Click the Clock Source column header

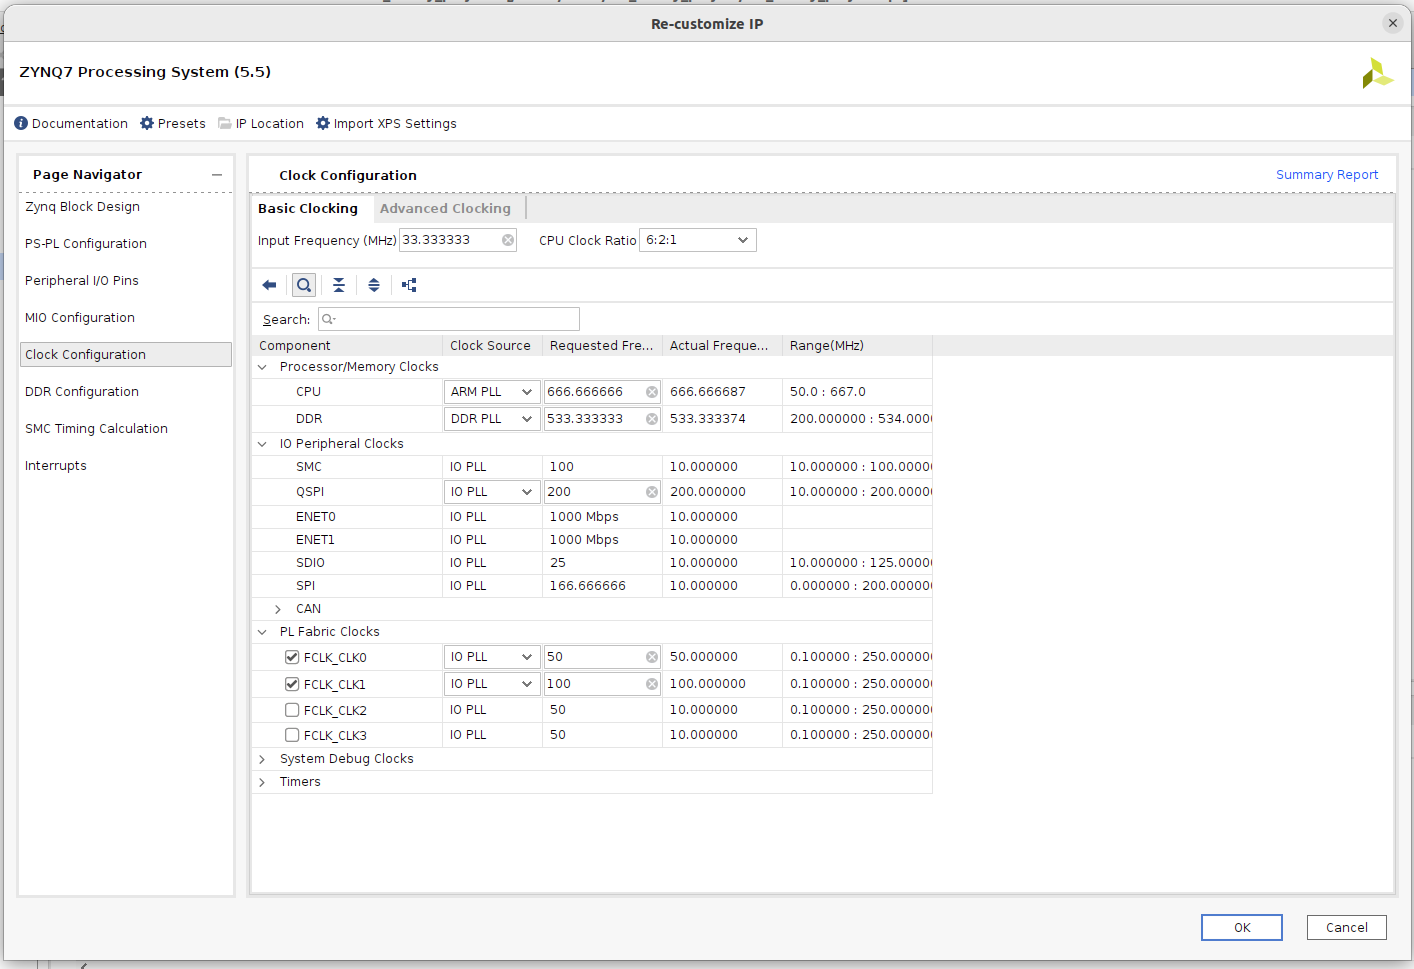(492, 346)
